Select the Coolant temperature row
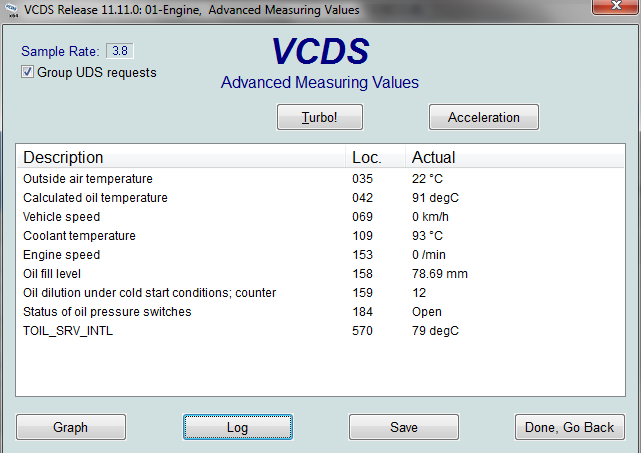 tap(320, 236)
